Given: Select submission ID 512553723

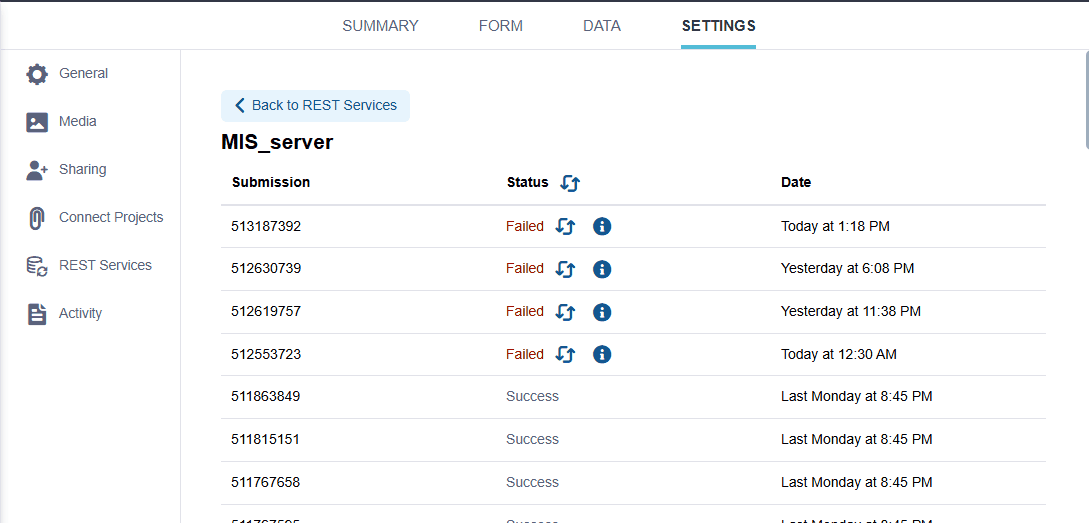Looking at the screenshot, I should (x=266, y=354).
